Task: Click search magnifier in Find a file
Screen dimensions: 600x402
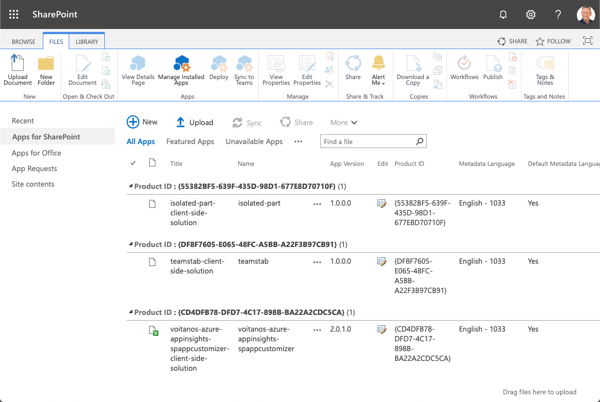Action: 420,142
